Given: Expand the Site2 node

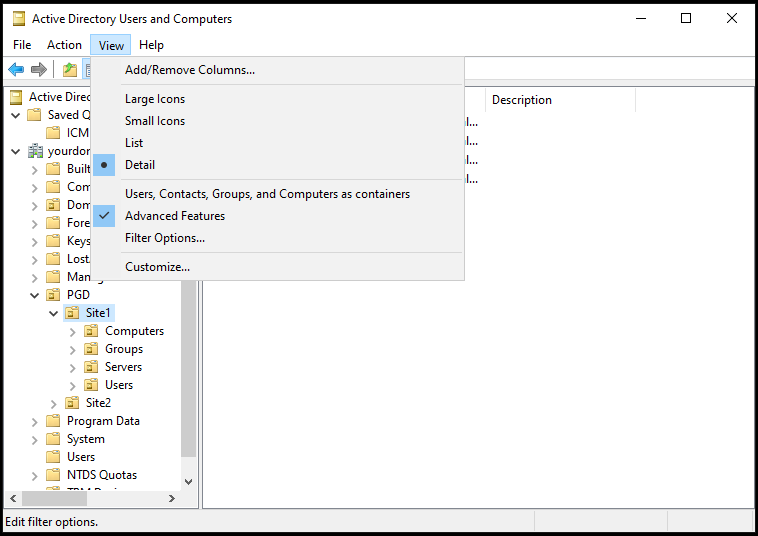Looking at the screenshot, I should 54,404.
